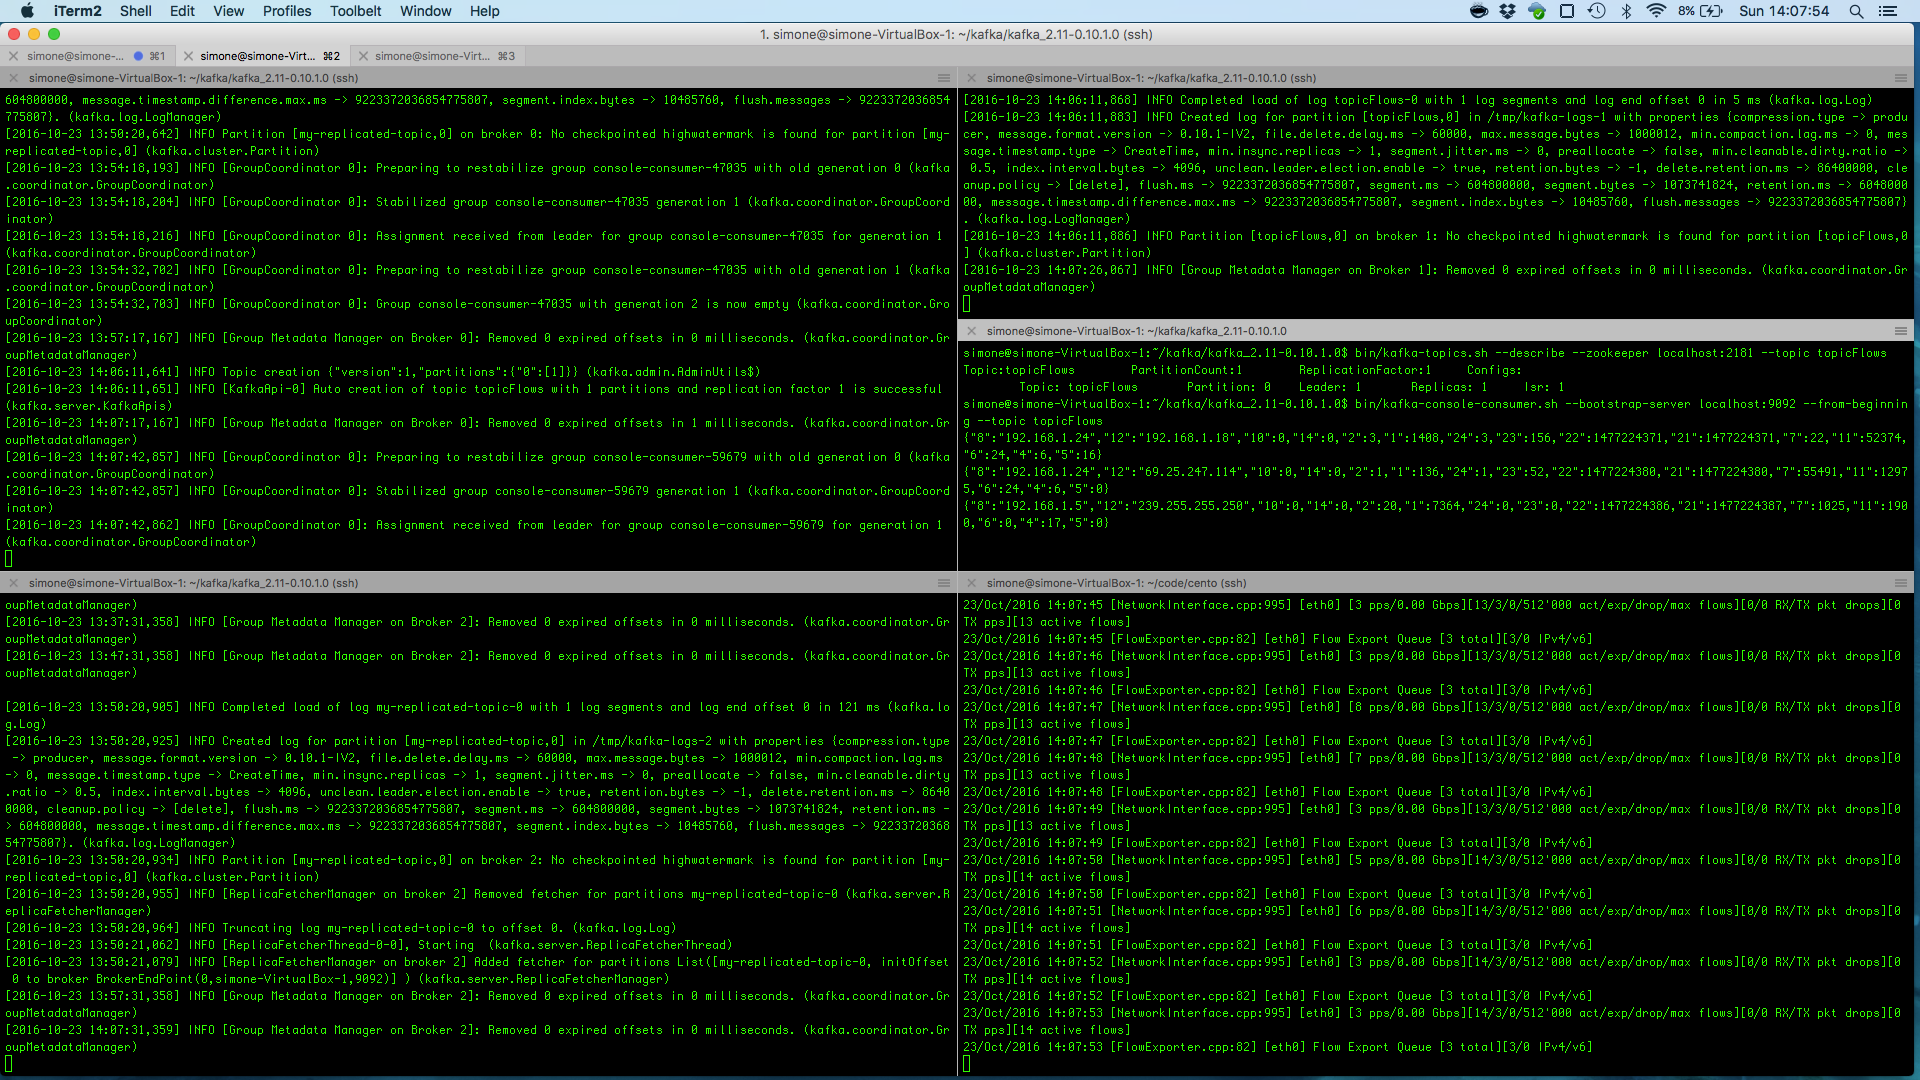The image size is (1920, 1080).
Task: Click the battery status icon
Action: tap(1711, 11)
